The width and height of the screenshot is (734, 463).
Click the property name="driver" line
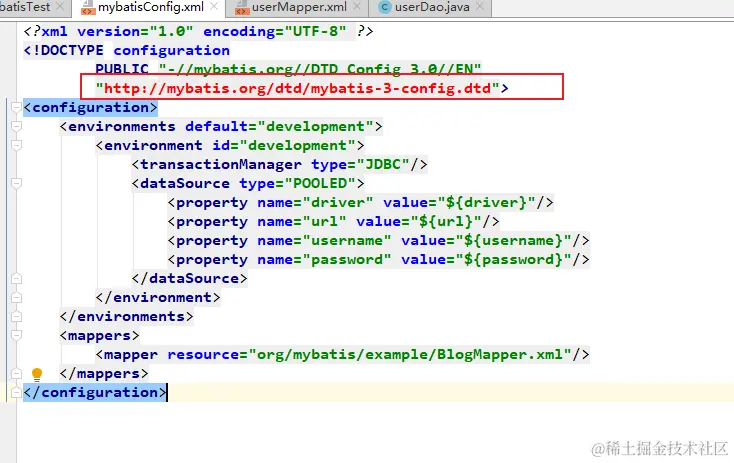point(360,202)
